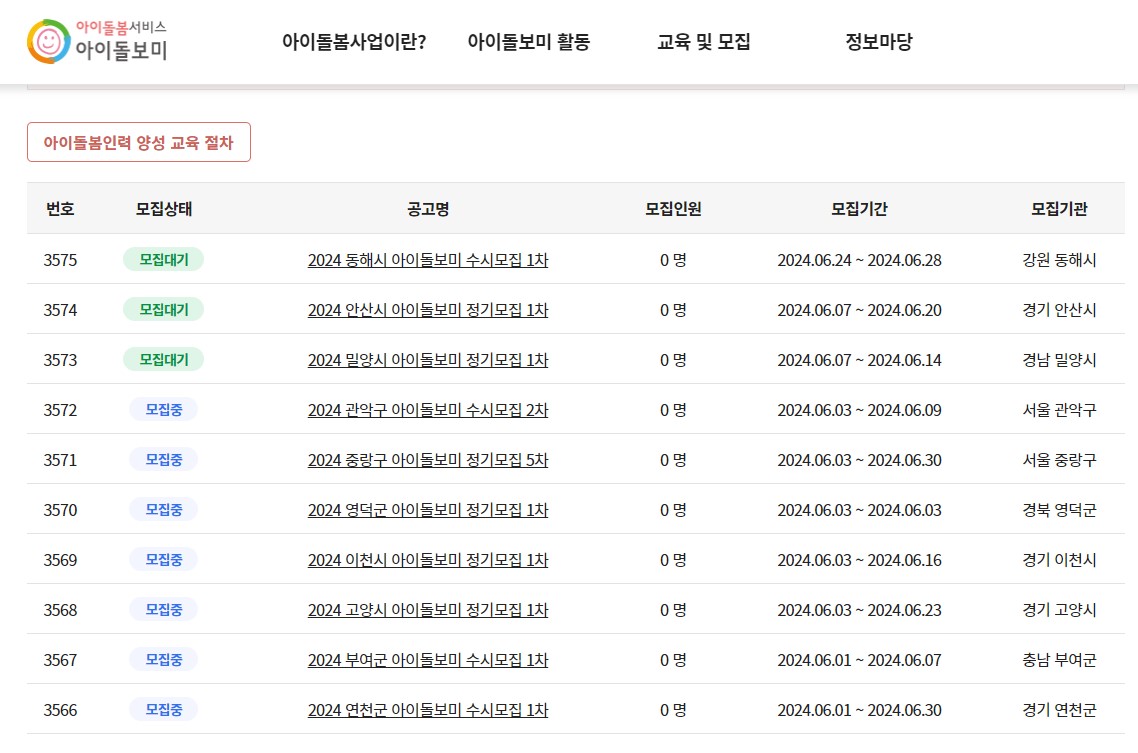Click 모집중 badge in row 3568
Viewport: 1138px width, 753px height.
click(x=163, y=609)
